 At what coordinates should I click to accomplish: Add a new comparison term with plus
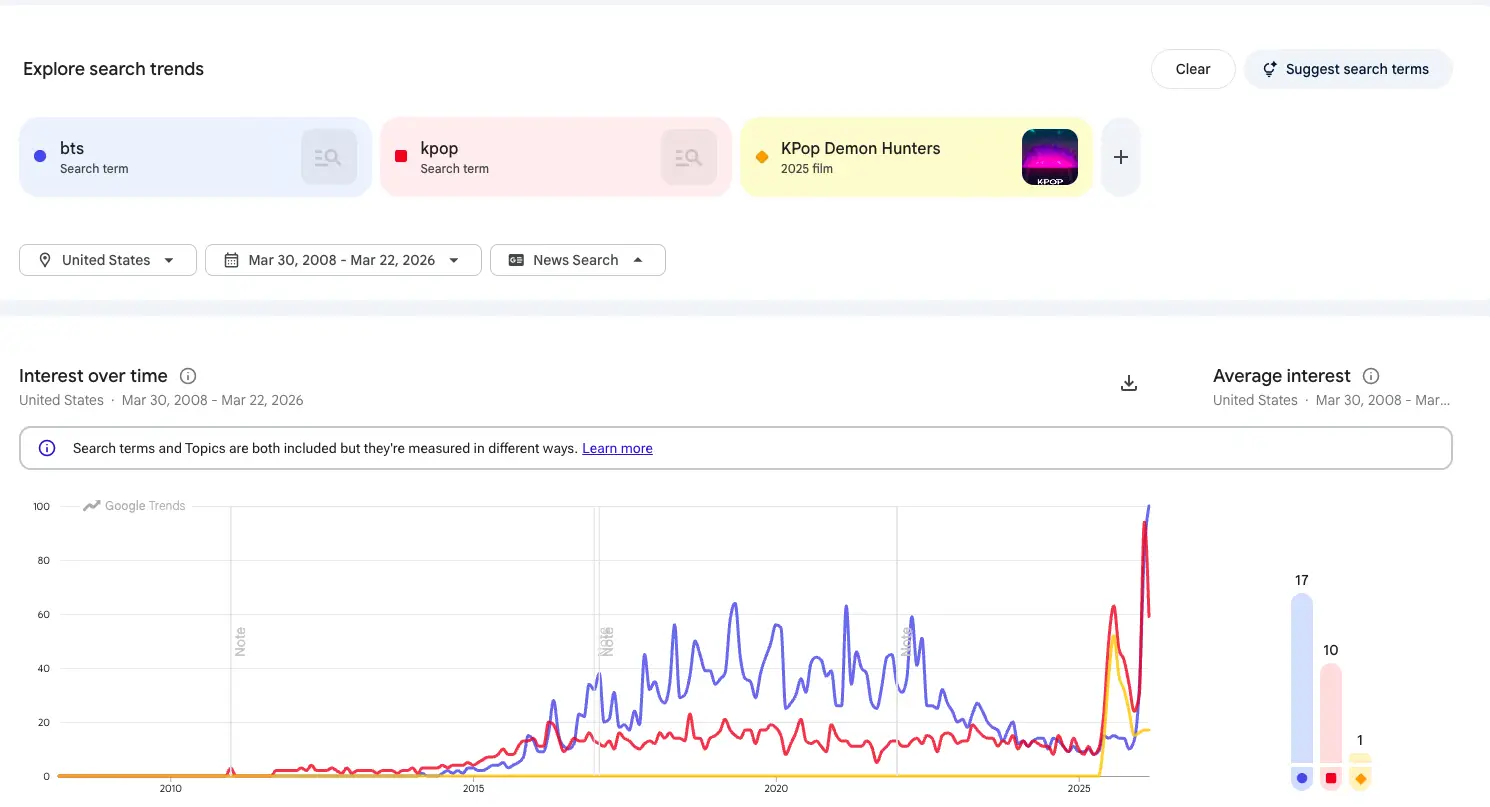[1121, 157]
